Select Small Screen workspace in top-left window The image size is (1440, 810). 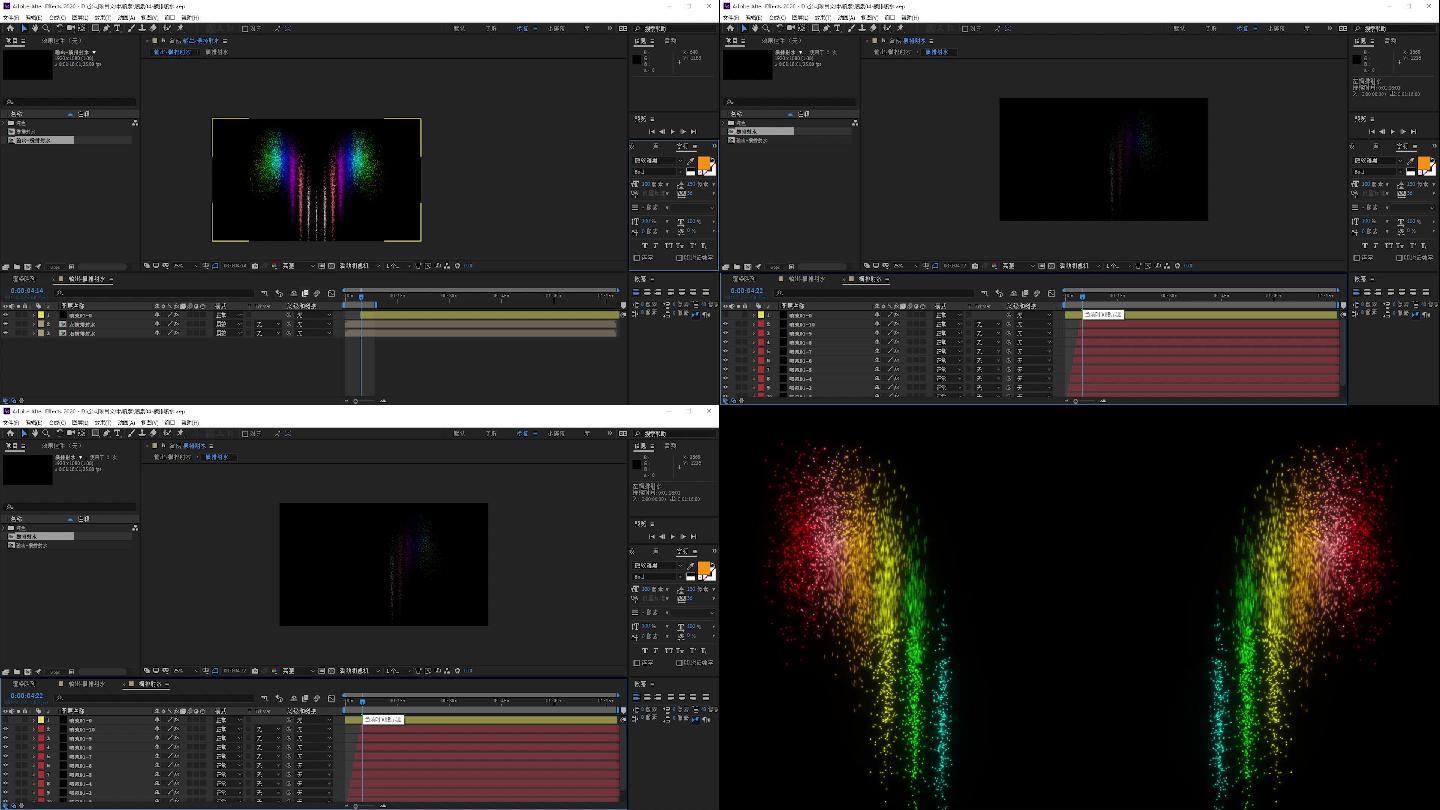[556, 28]
